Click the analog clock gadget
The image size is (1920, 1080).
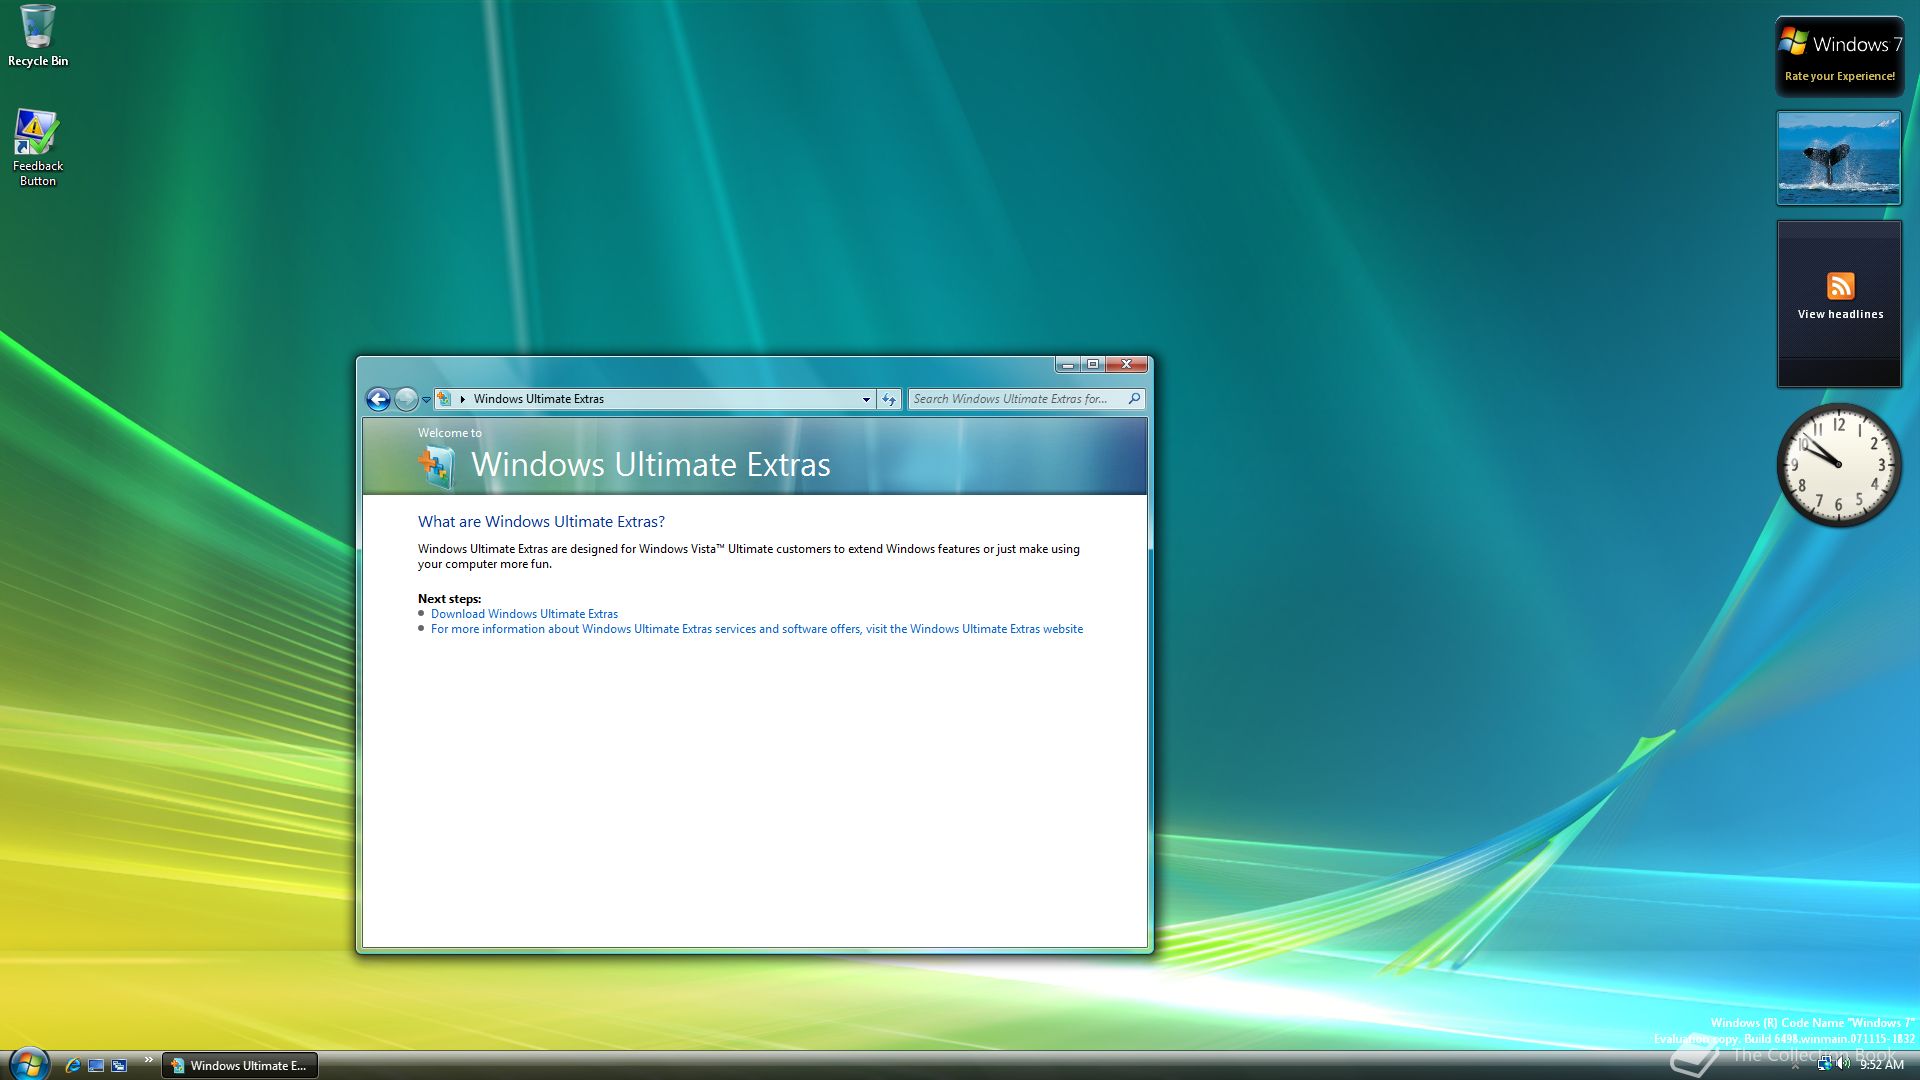click(1838, 465)
